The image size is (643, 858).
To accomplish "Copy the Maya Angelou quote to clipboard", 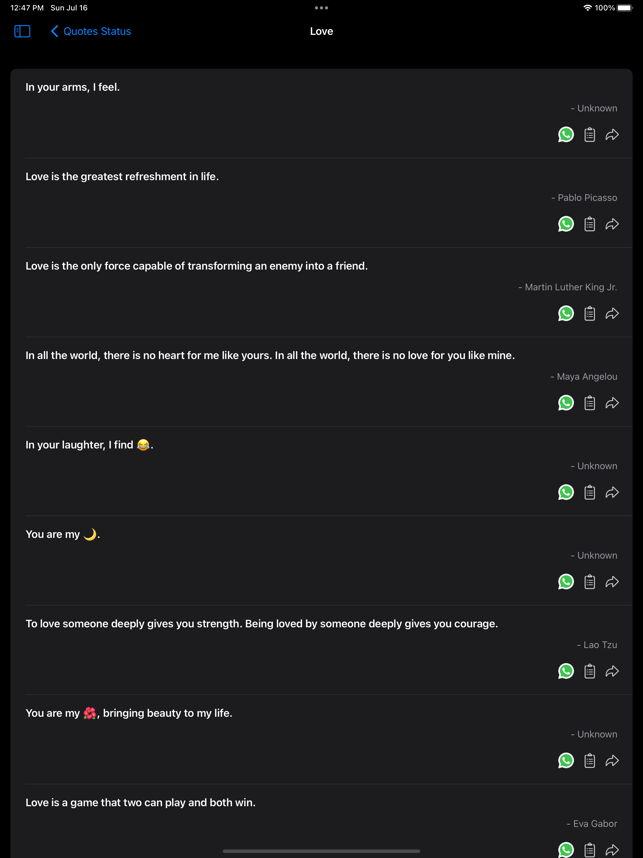I will 589,403.
